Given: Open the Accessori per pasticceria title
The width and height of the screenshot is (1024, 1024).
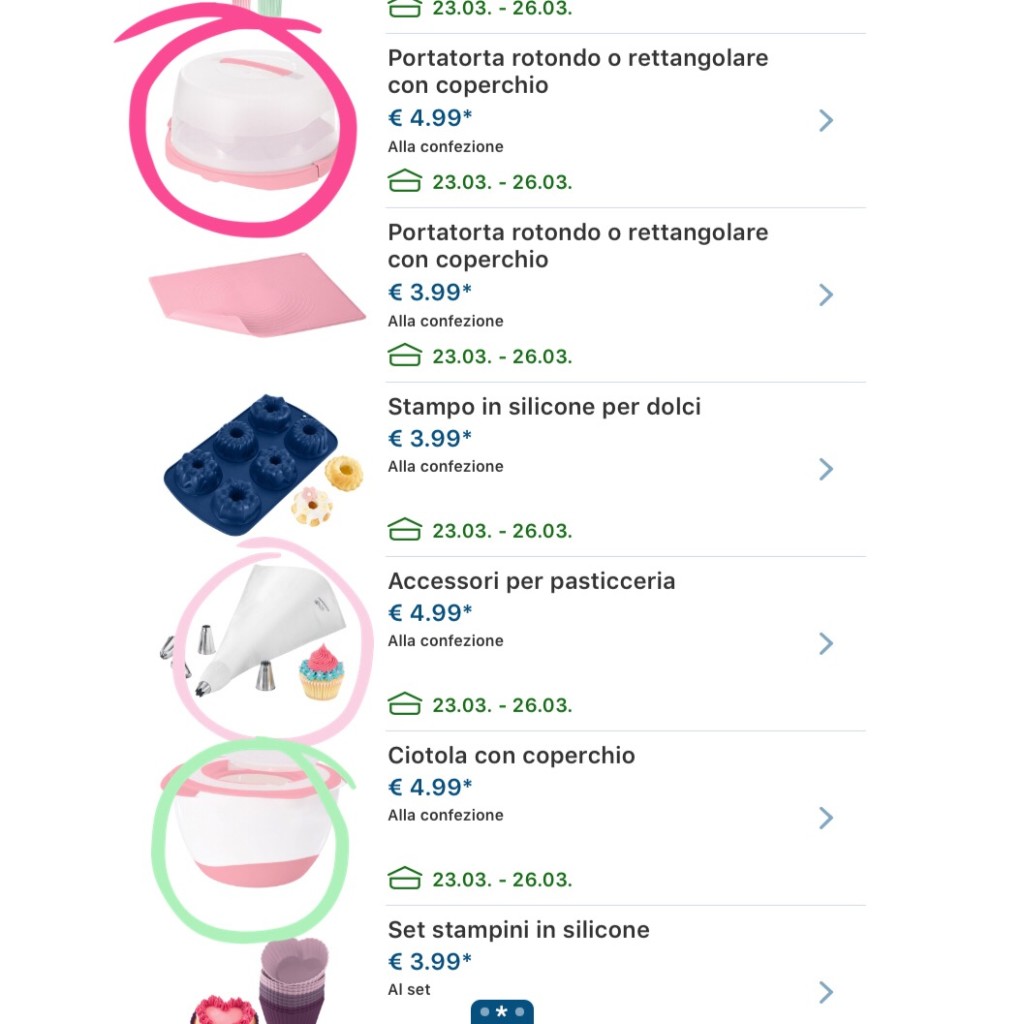Looking at the screenshot, I should [x=532, y=581].
